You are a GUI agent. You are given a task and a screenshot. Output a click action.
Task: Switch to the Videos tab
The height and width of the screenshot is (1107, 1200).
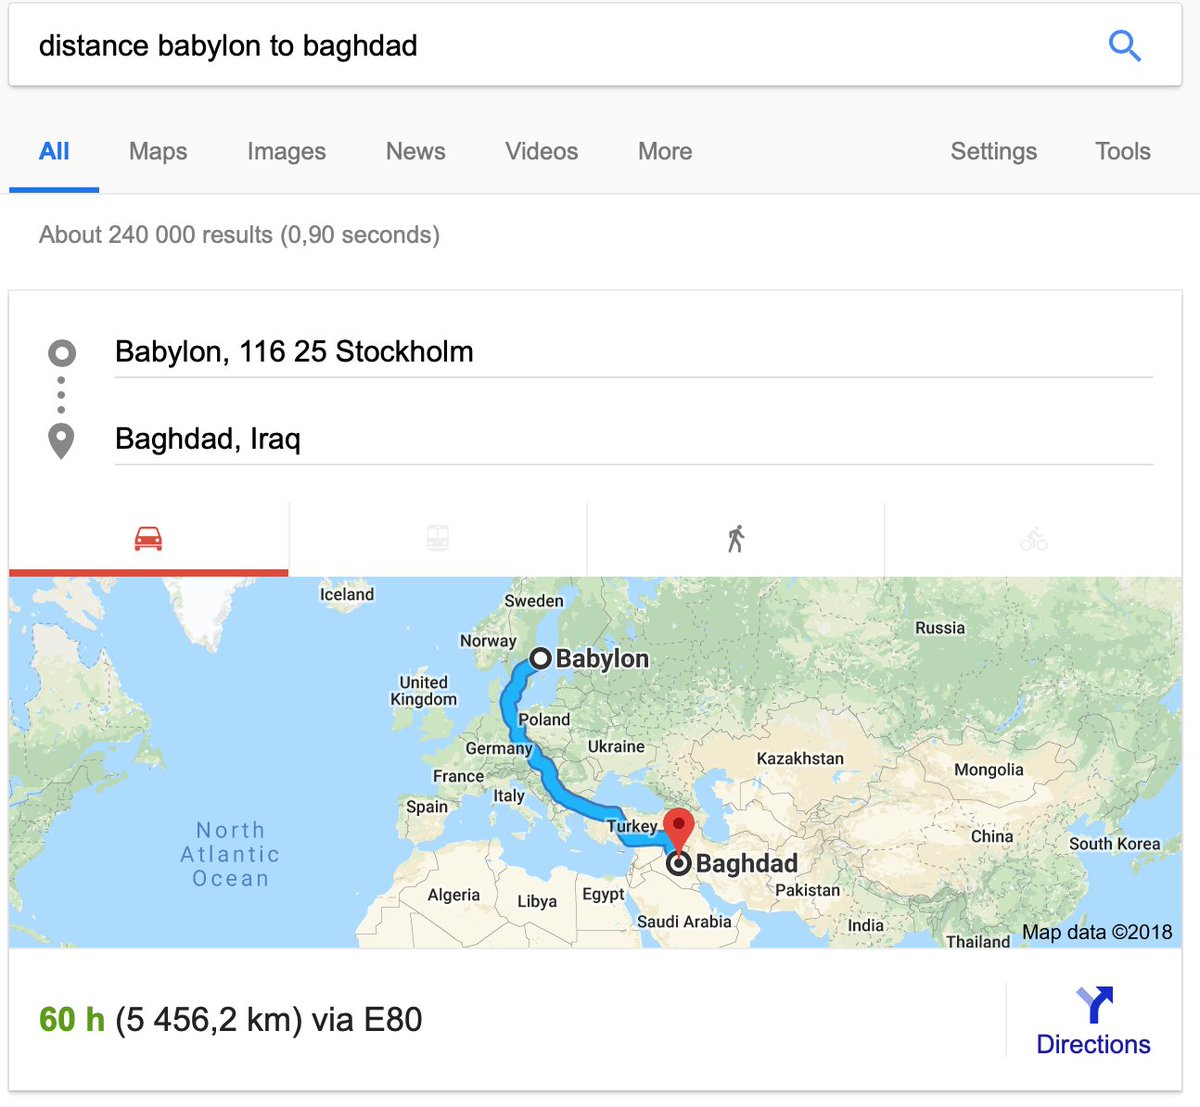click(x=541, y=151)
